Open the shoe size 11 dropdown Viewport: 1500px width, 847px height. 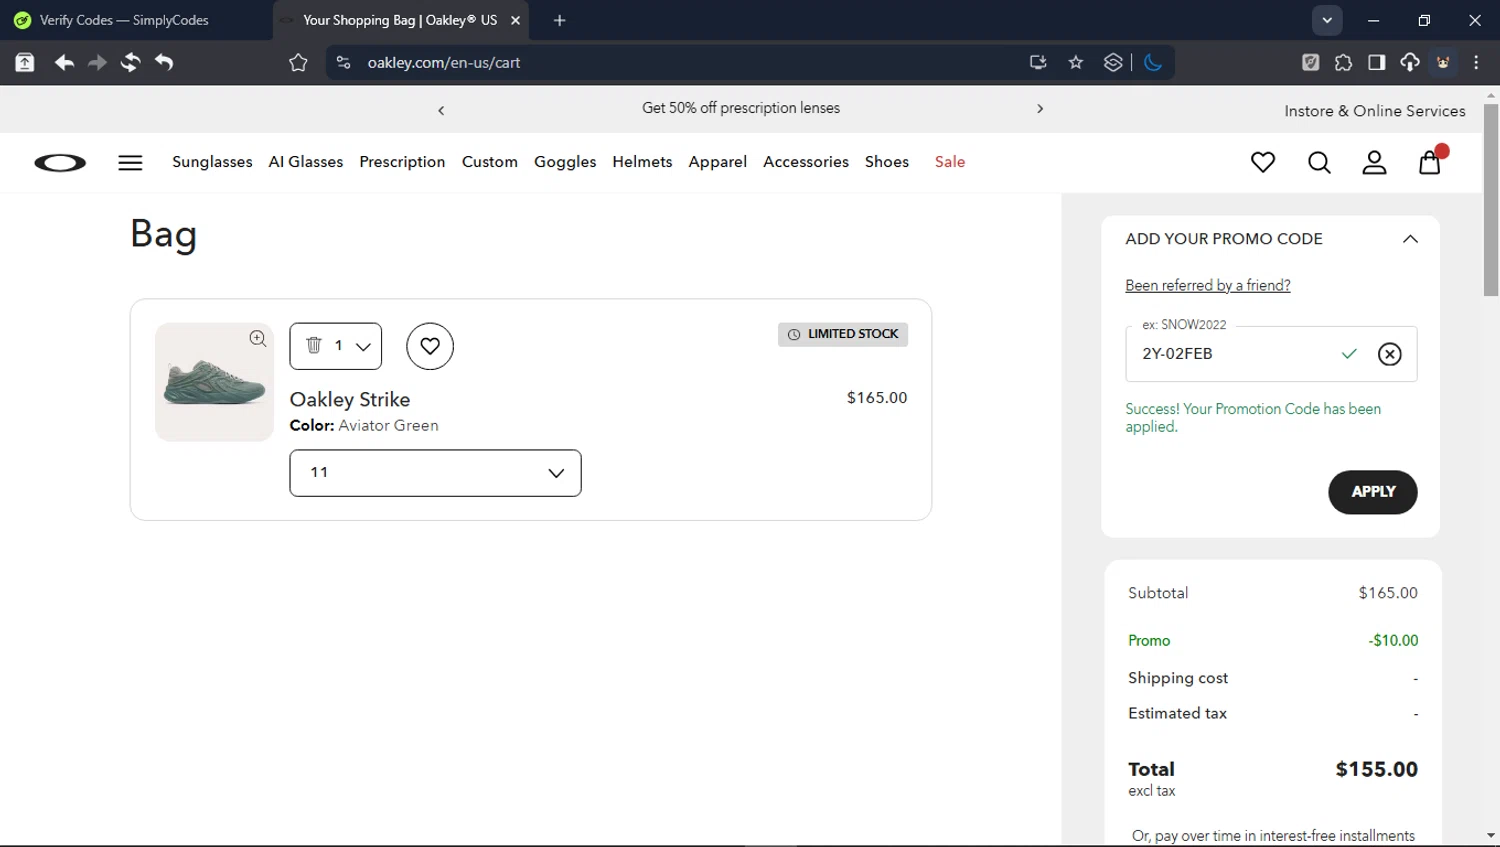pyautogui.click(x=435, y=473)
